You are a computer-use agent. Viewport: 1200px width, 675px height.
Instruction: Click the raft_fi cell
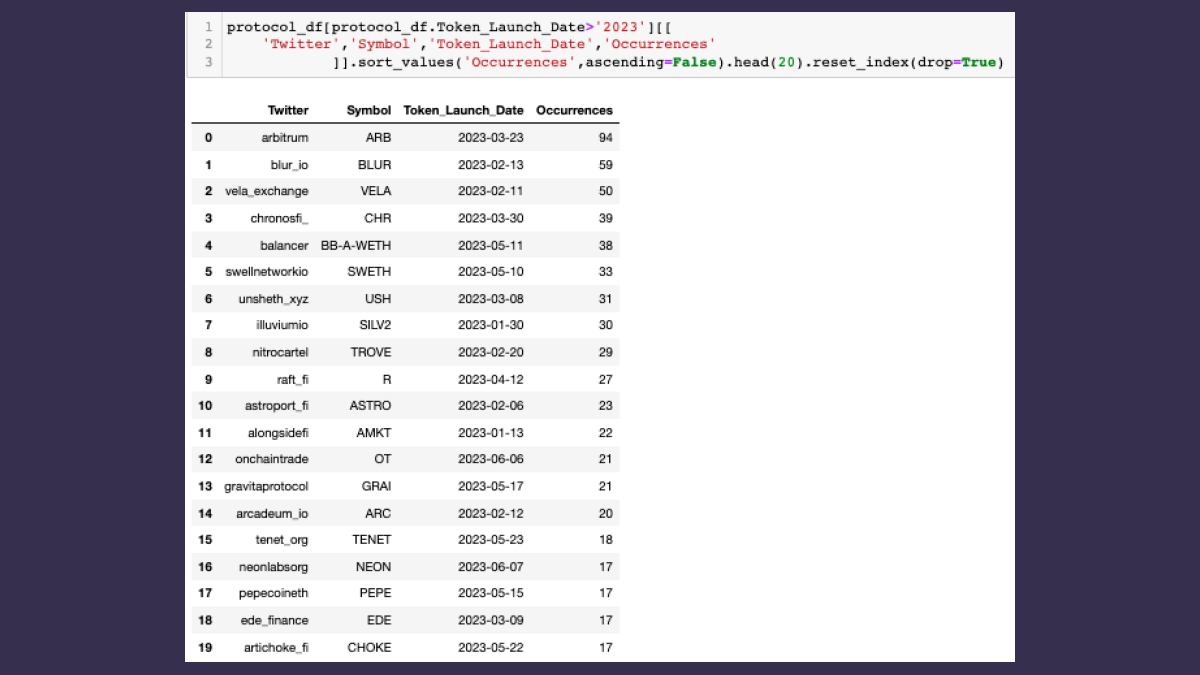[293, 379]
